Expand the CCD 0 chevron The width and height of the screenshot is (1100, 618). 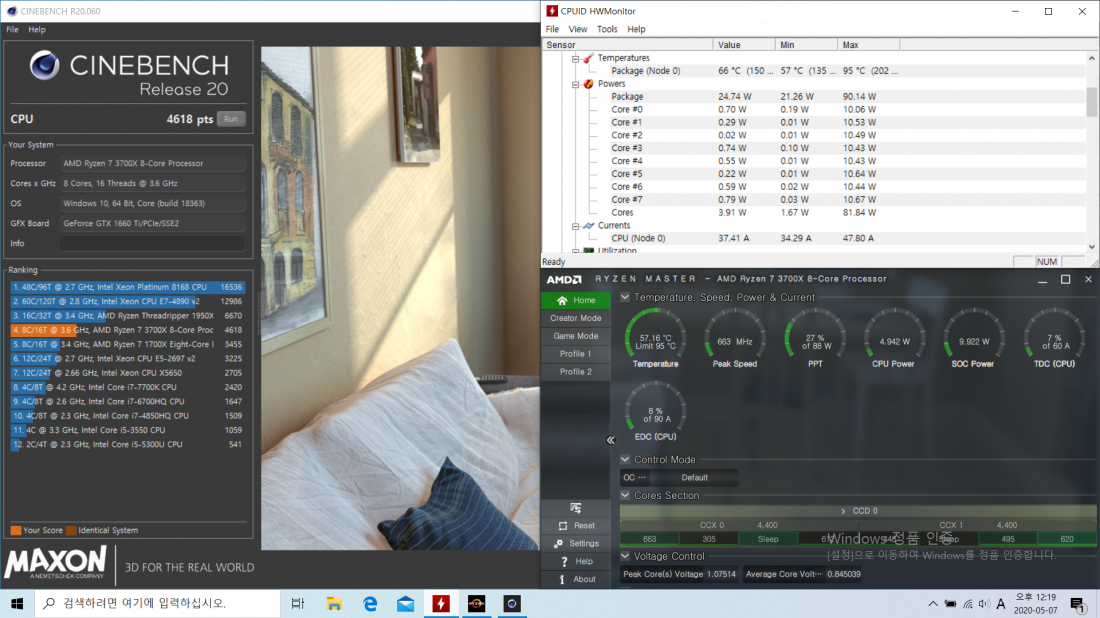(843, 511)
